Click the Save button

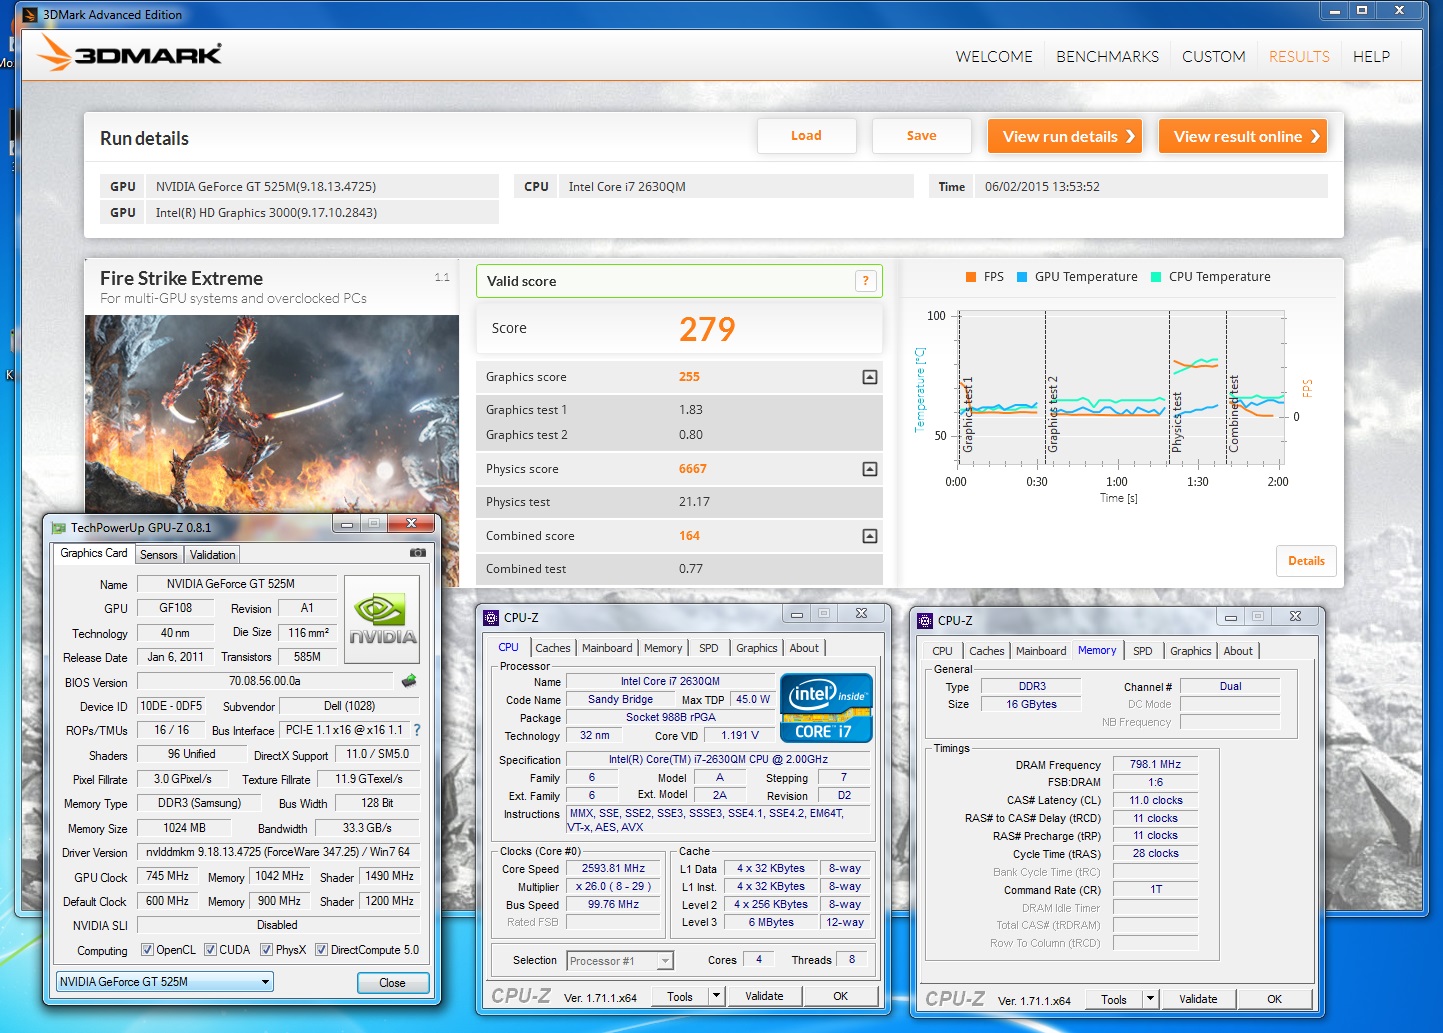(x=921, y=136)
